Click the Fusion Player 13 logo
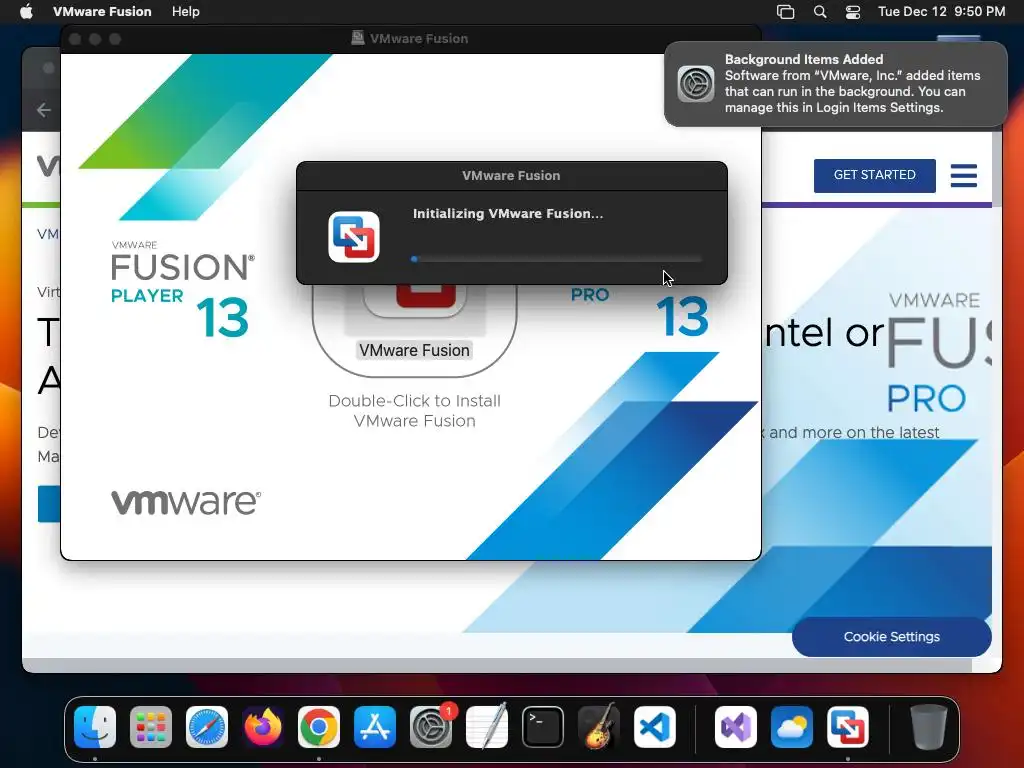Viewport: 1024px width, 768px height. point(183,289)
